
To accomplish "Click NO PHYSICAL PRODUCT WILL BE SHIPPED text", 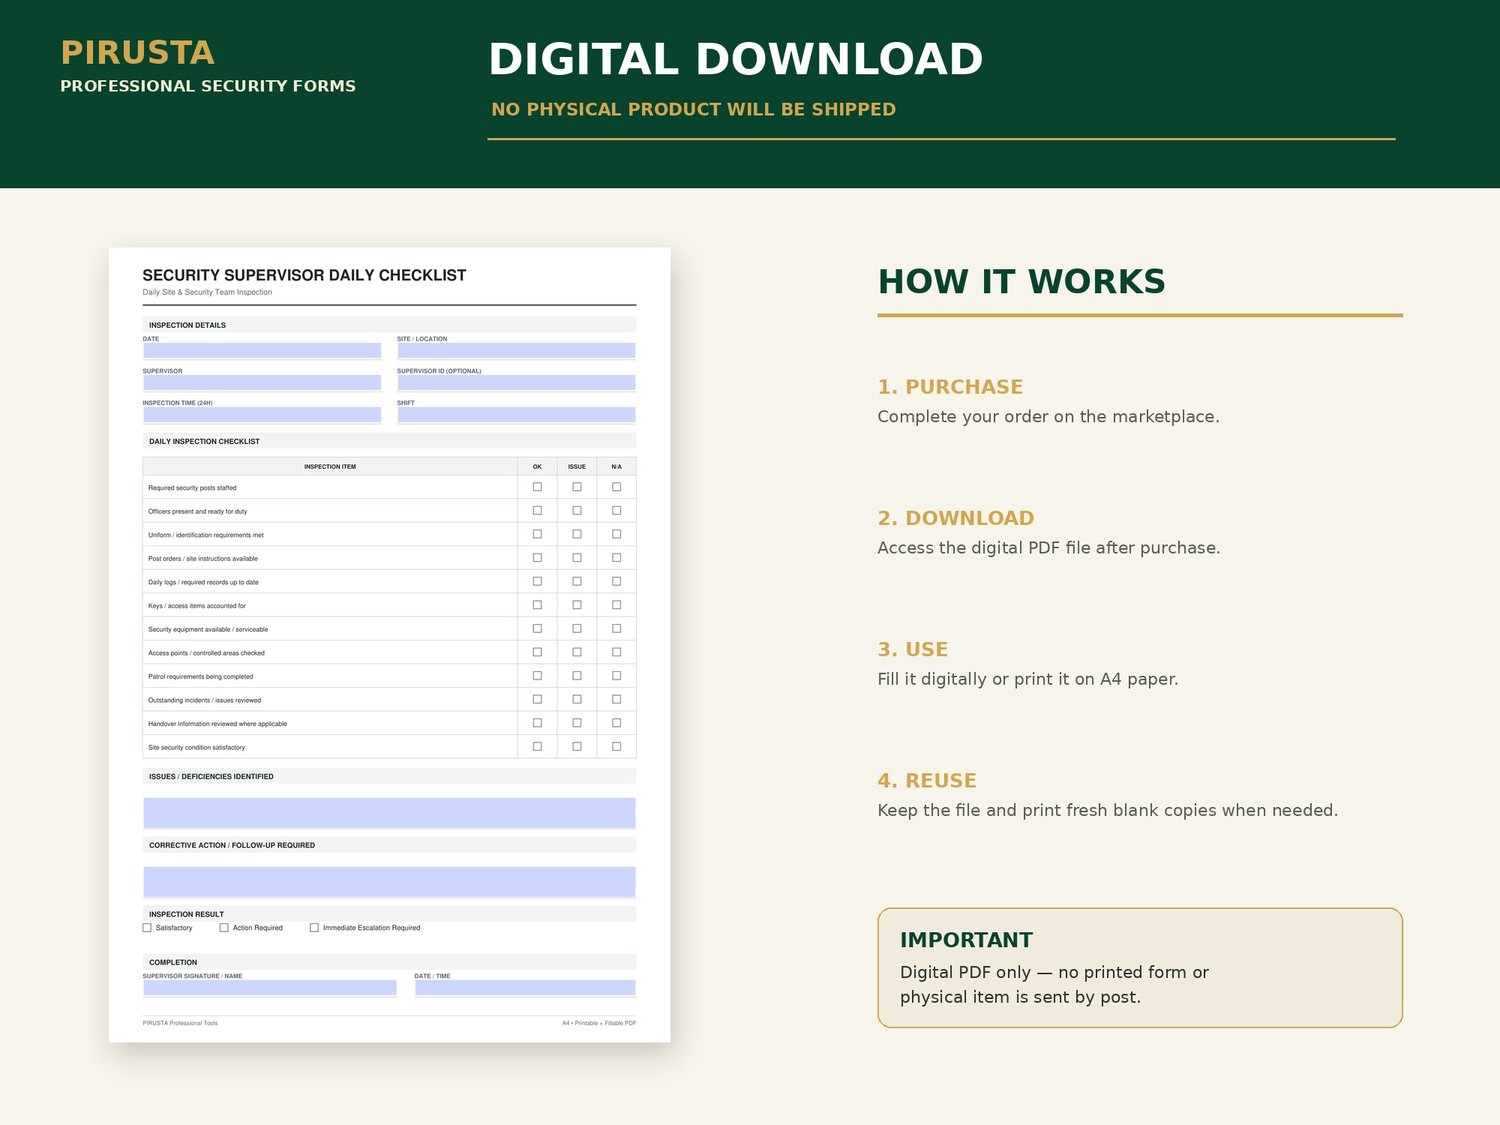I will 693,109.
